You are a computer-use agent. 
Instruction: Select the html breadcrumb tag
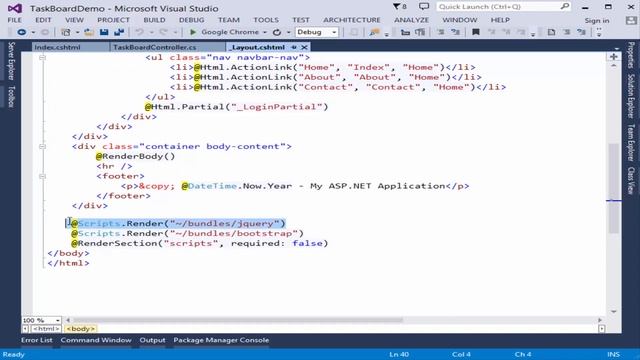click(46, 329)
